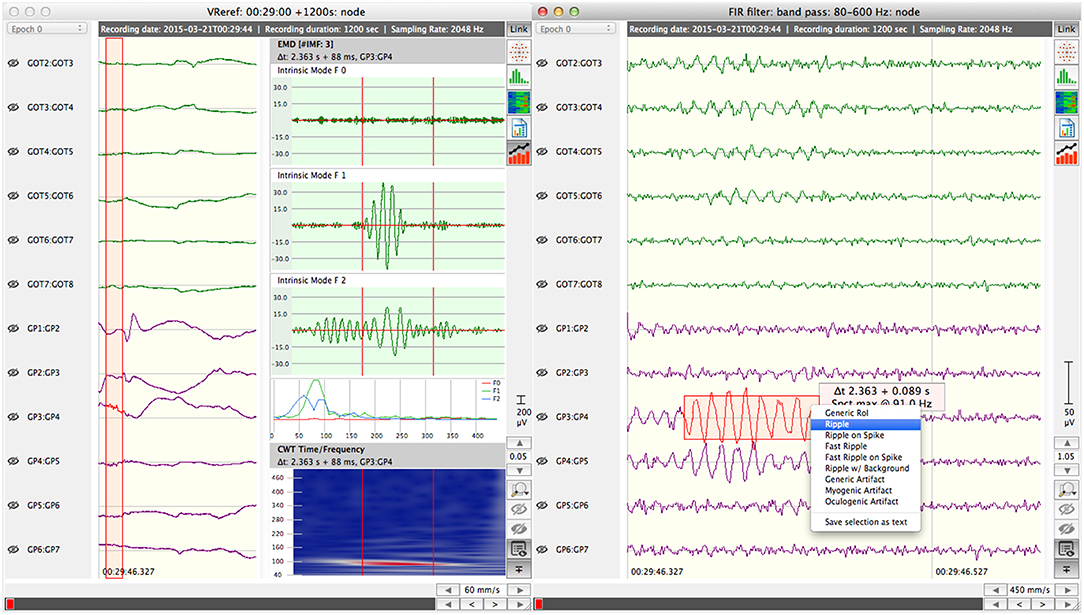The height and width of the screenshot is (615, 1084).
Task: Click red position marker on VReref timeline
Action: 10,605
